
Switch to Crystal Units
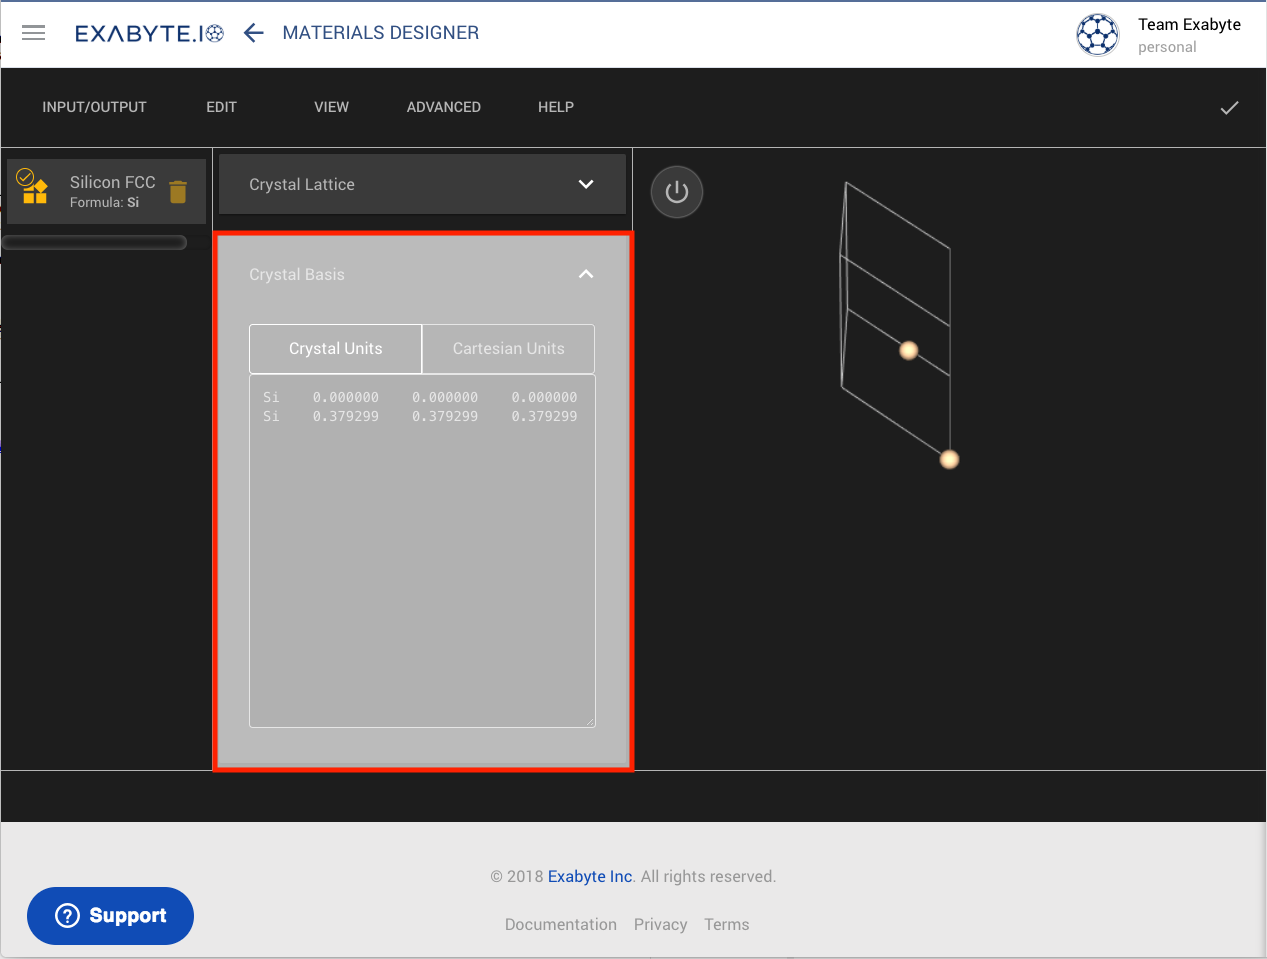tap(335, 349)
